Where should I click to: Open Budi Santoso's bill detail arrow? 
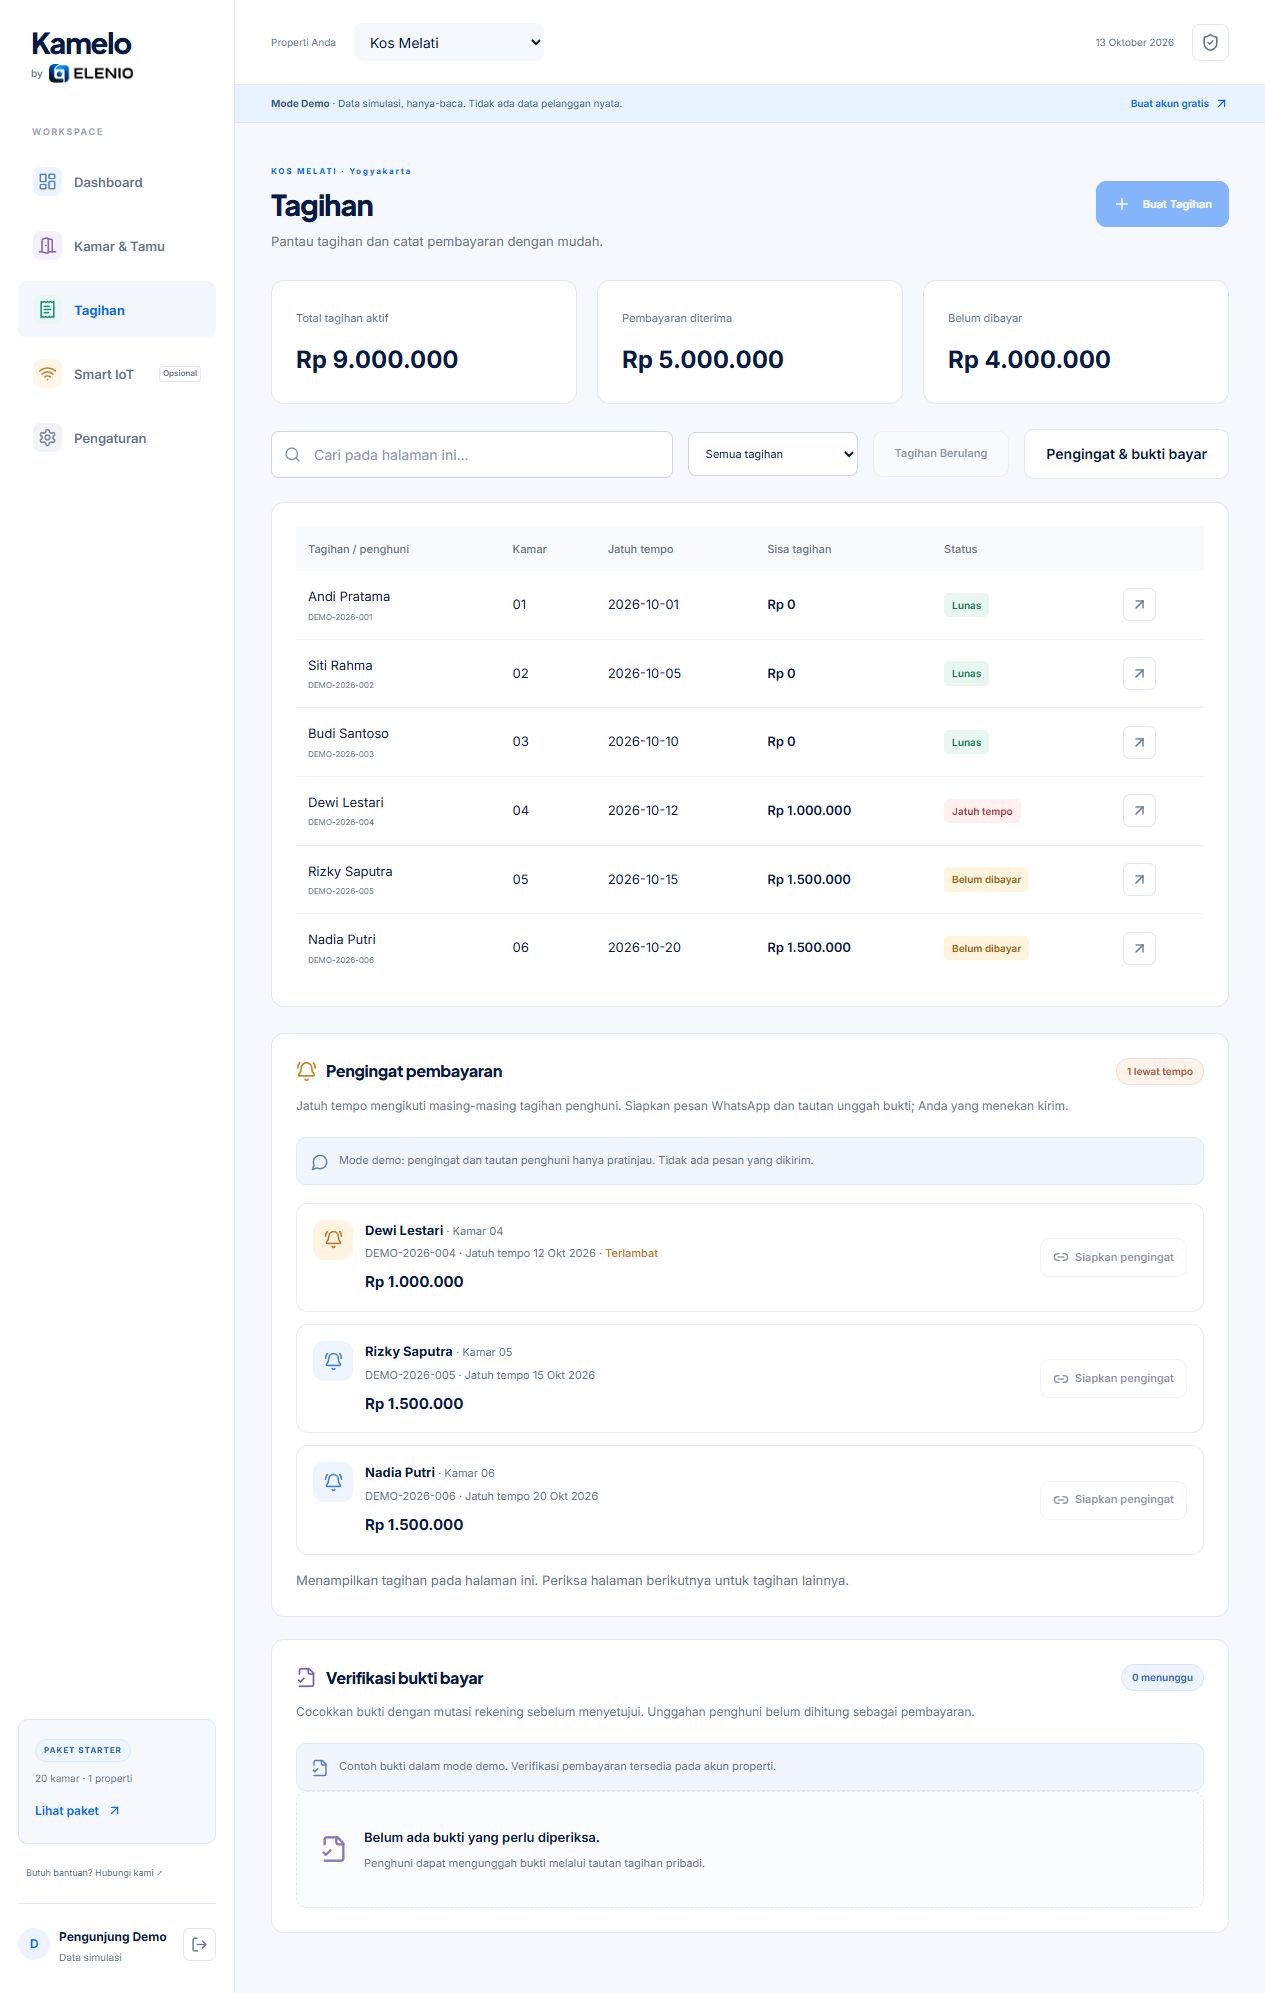click(1139, 742)
